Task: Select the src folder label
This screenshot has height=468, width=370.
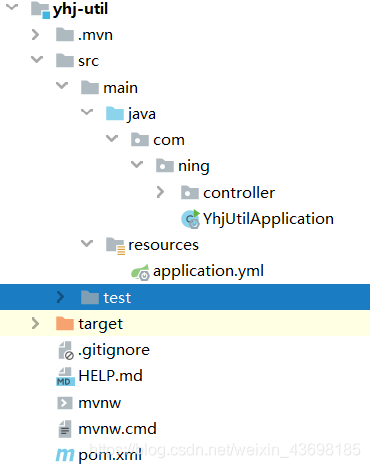Action: [x=88, y=61]
